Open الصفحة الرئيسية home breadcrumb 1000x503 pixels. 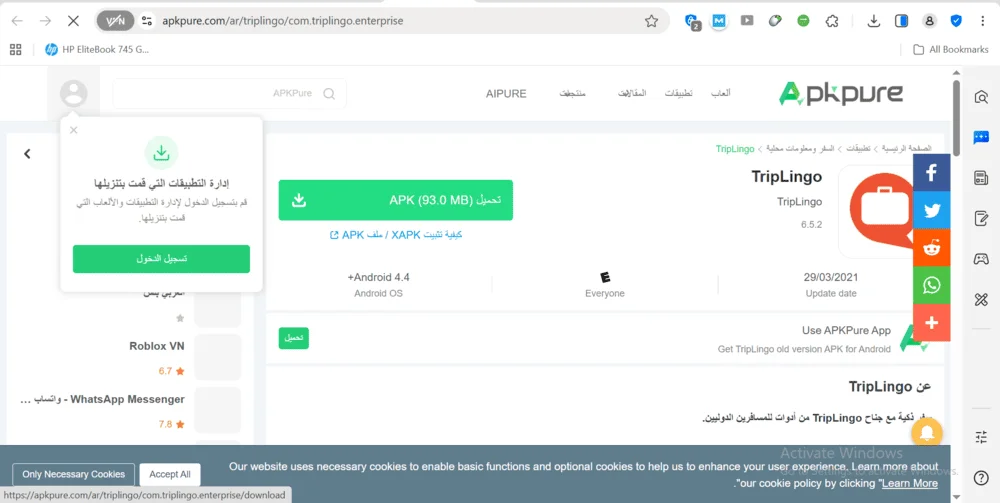pyautogui.click(x=906, y=149)
